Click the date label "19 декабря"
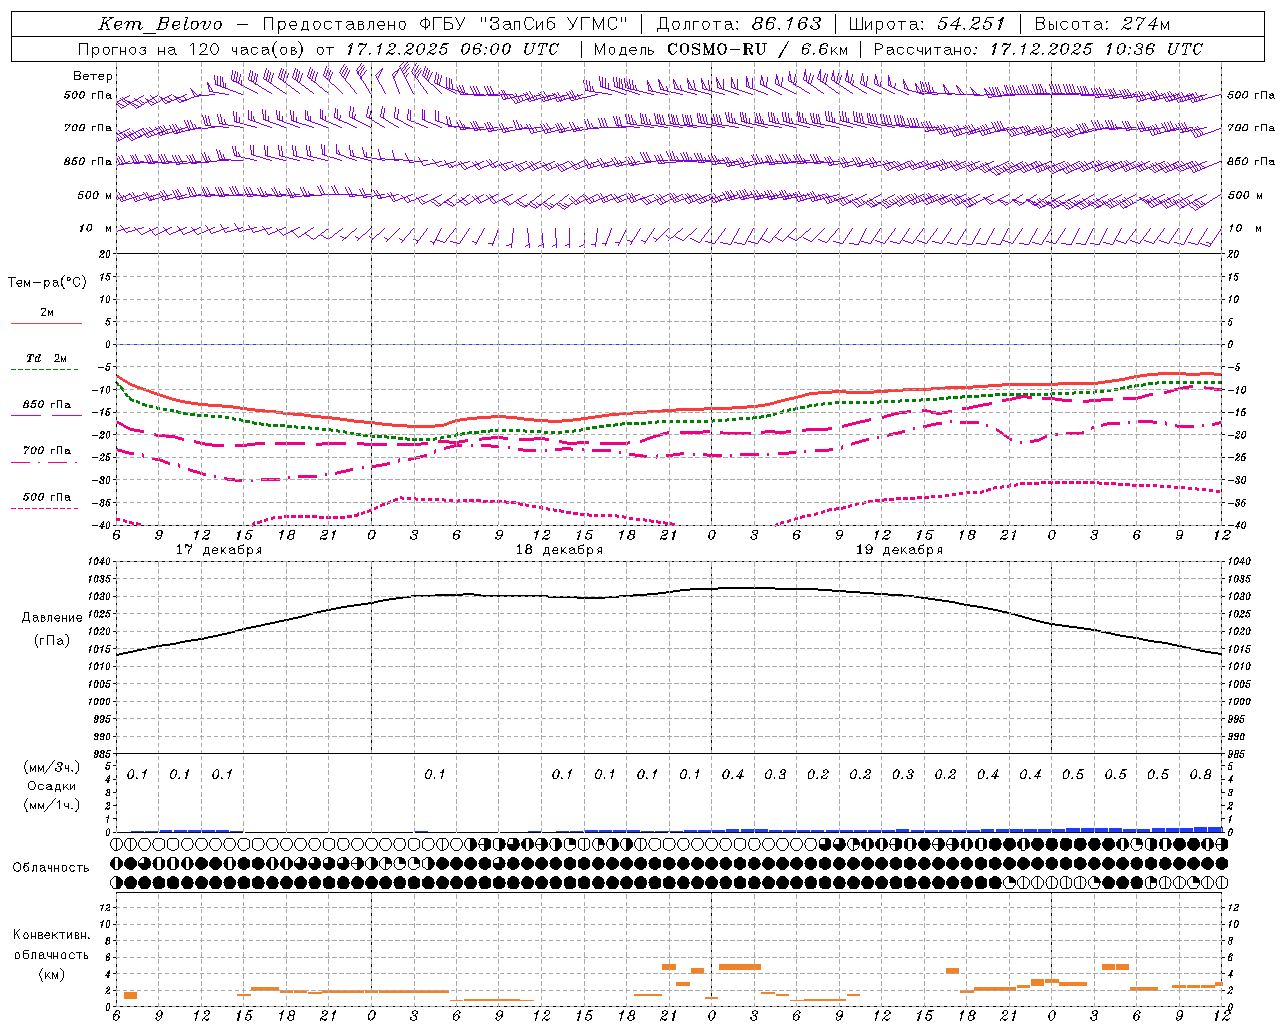This screenshot has height=1024, width=1280. point(899,550)
